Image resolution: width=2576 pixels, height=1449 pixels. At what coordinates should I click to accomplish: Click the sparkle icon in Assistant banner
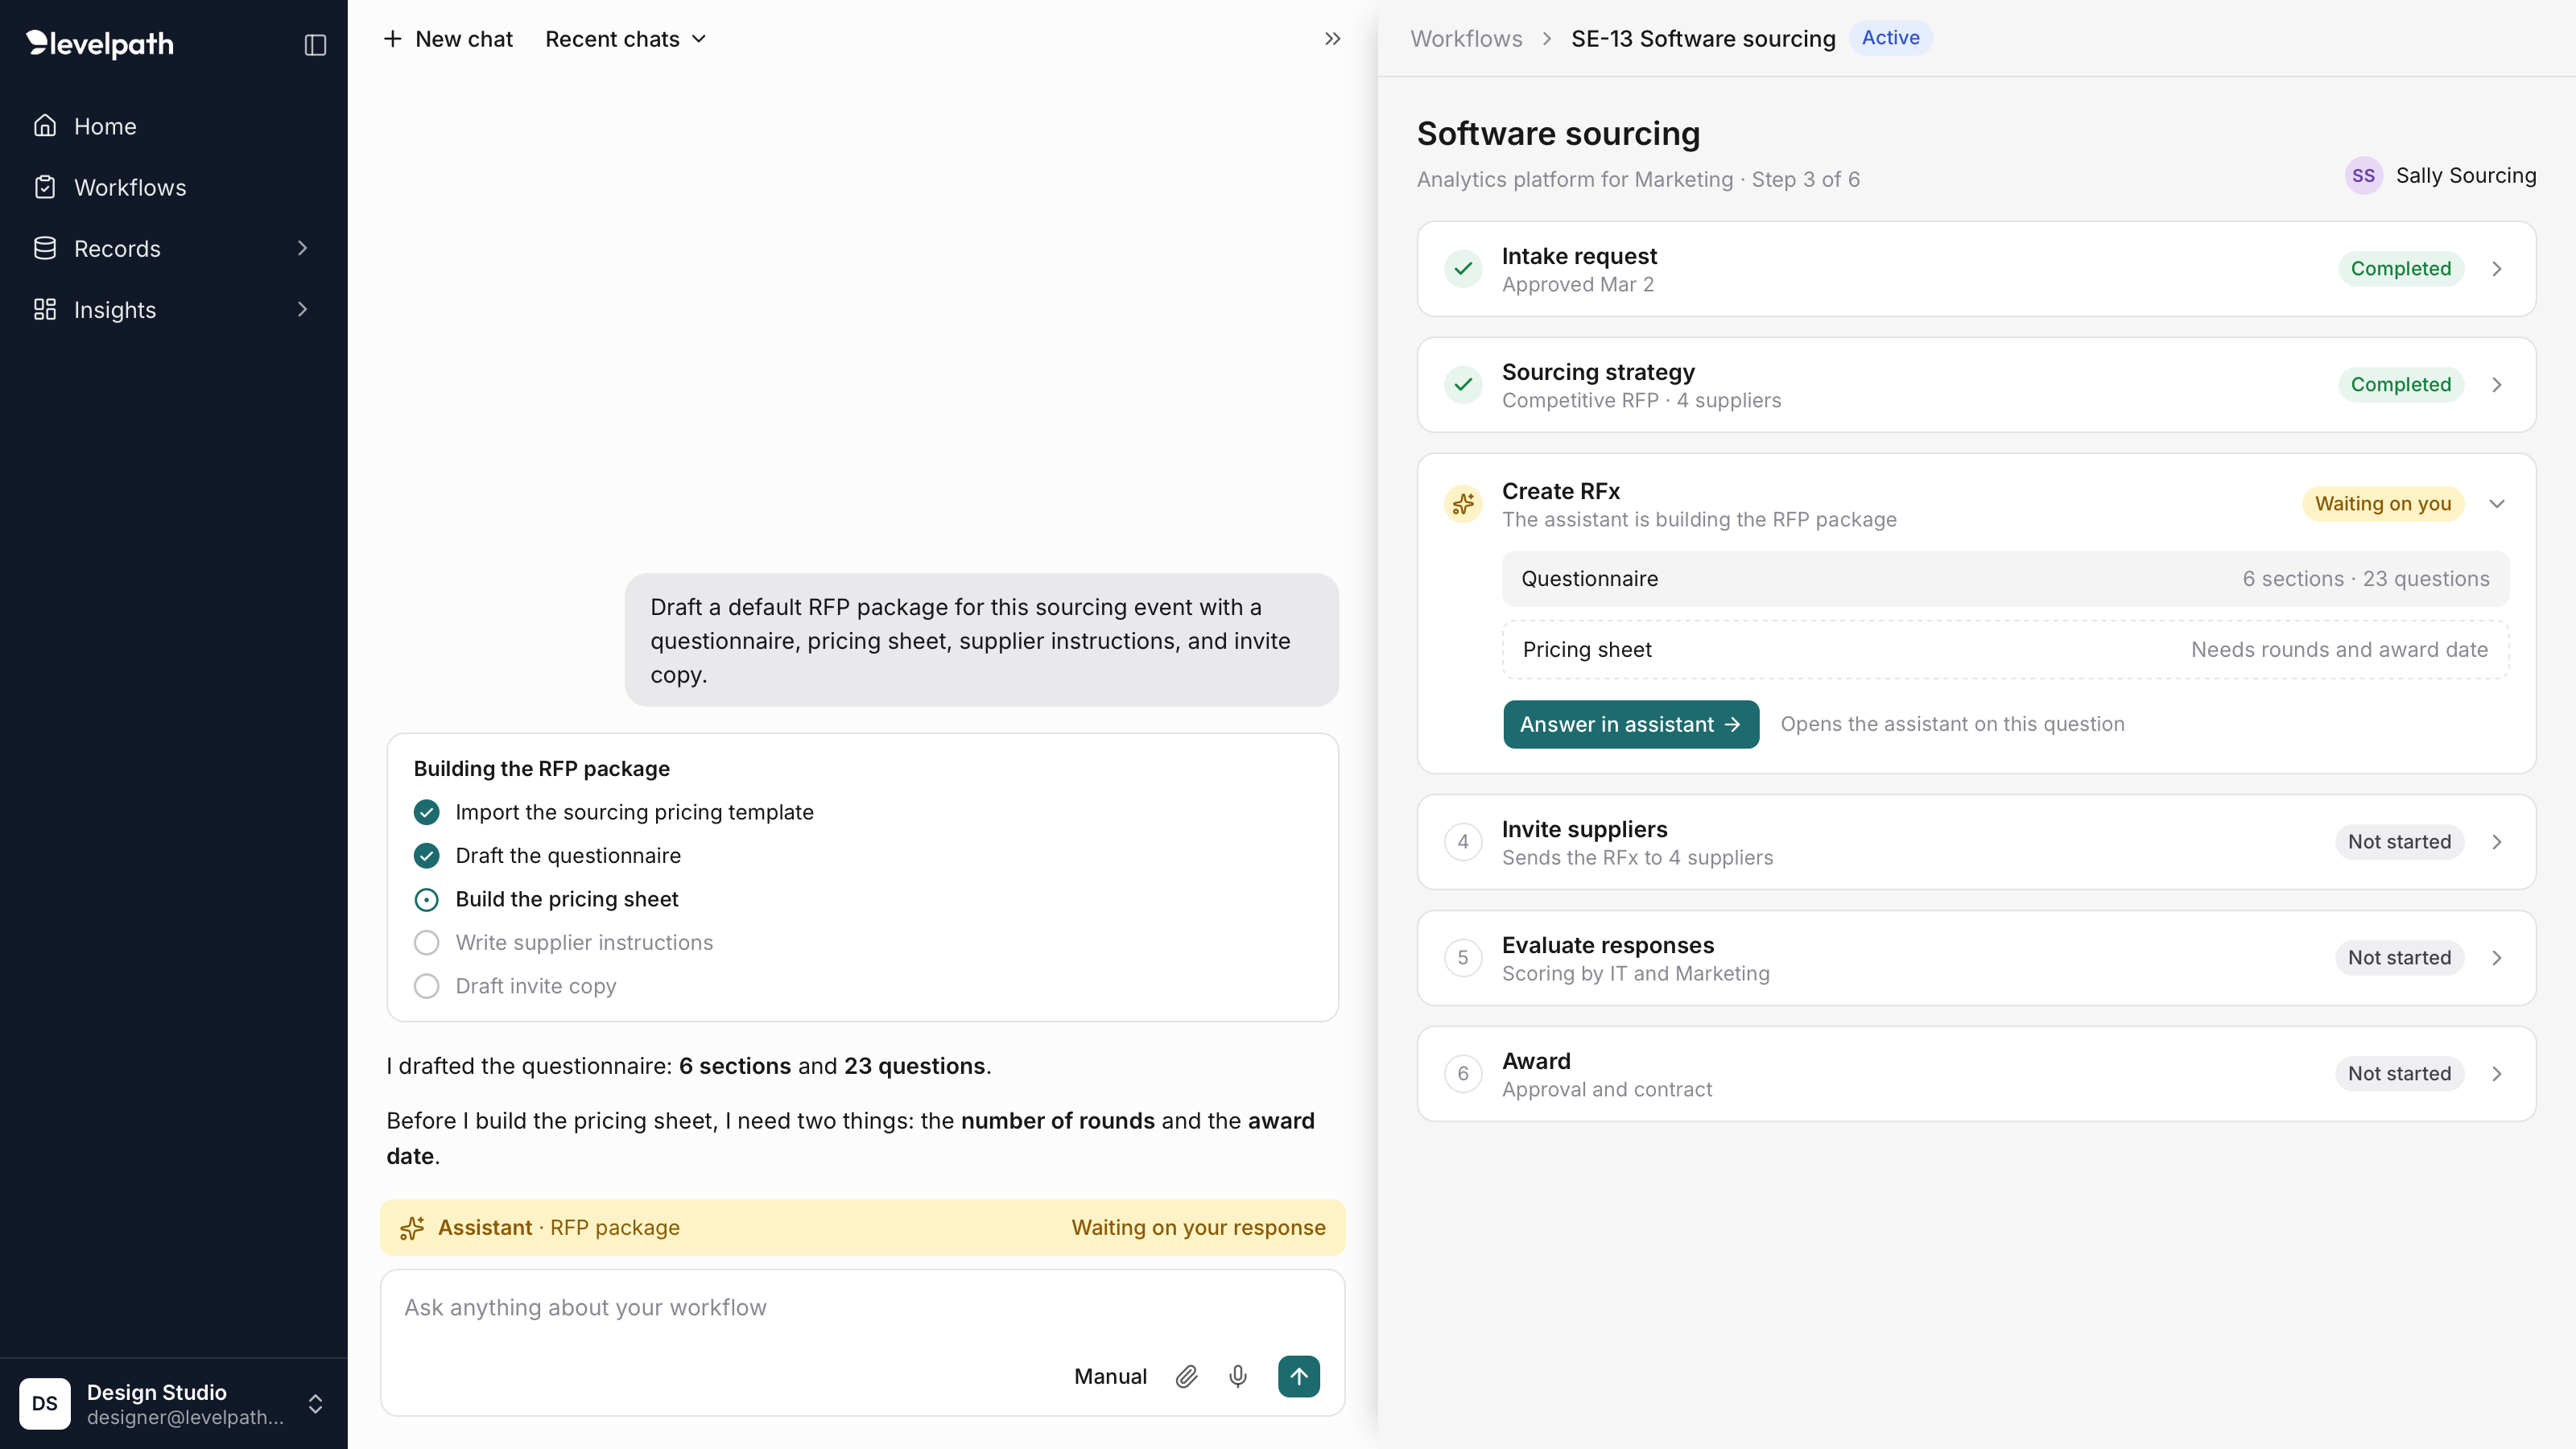pos(412,1228)
